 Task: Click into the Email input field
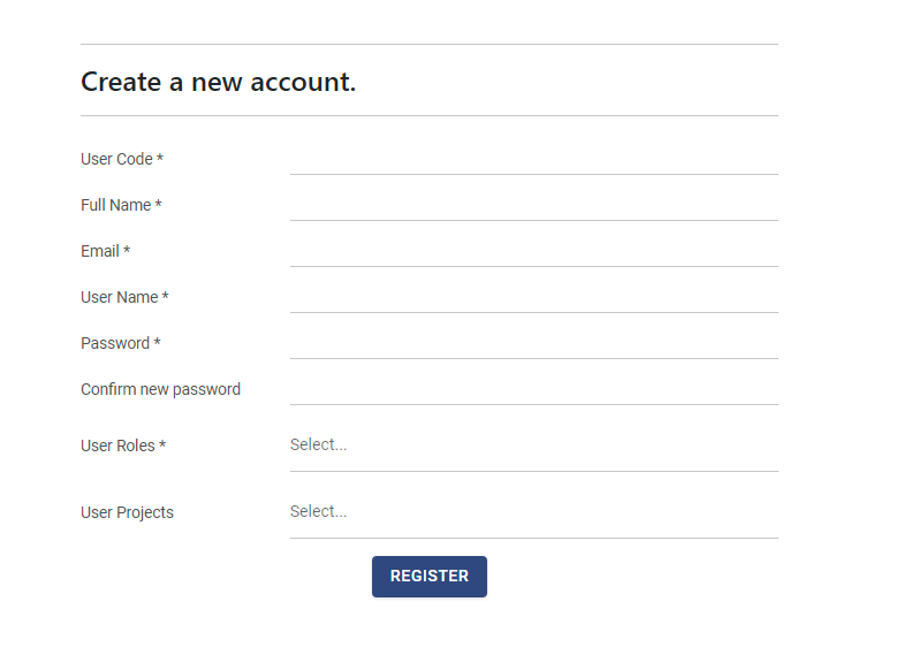click(533, 252)
